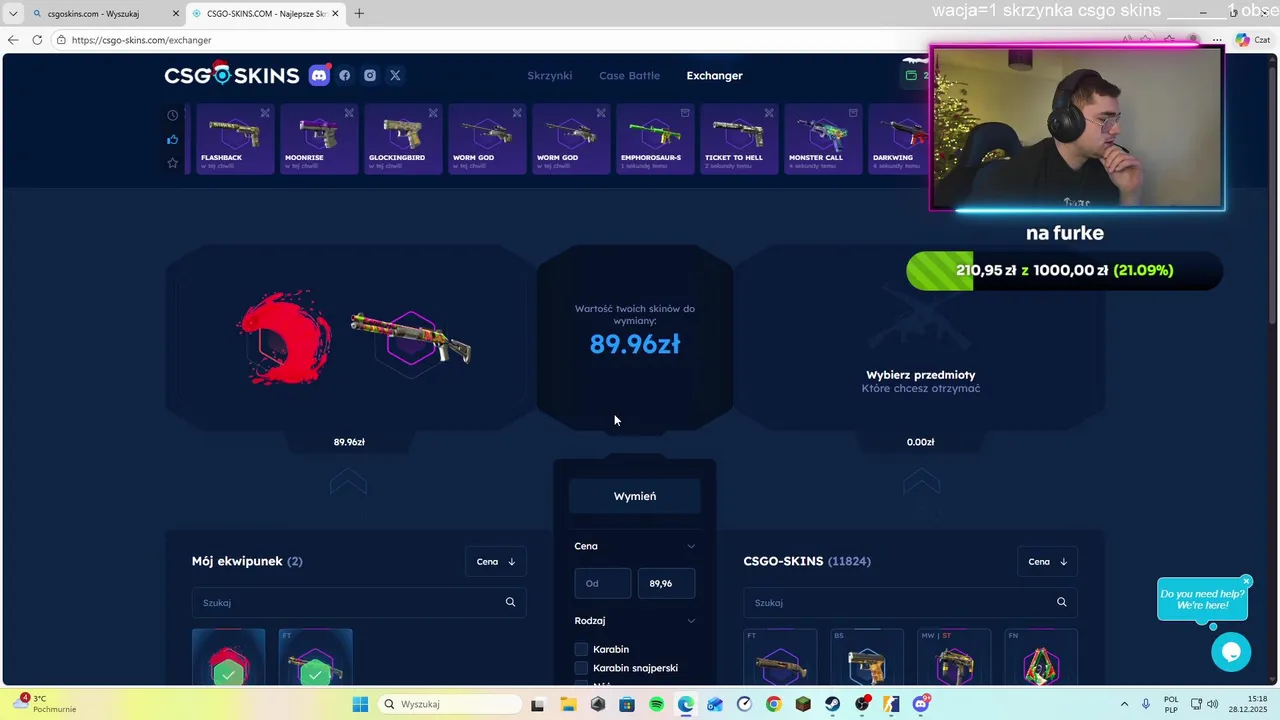Open the MOONRISE drop card

pos(319,139)
